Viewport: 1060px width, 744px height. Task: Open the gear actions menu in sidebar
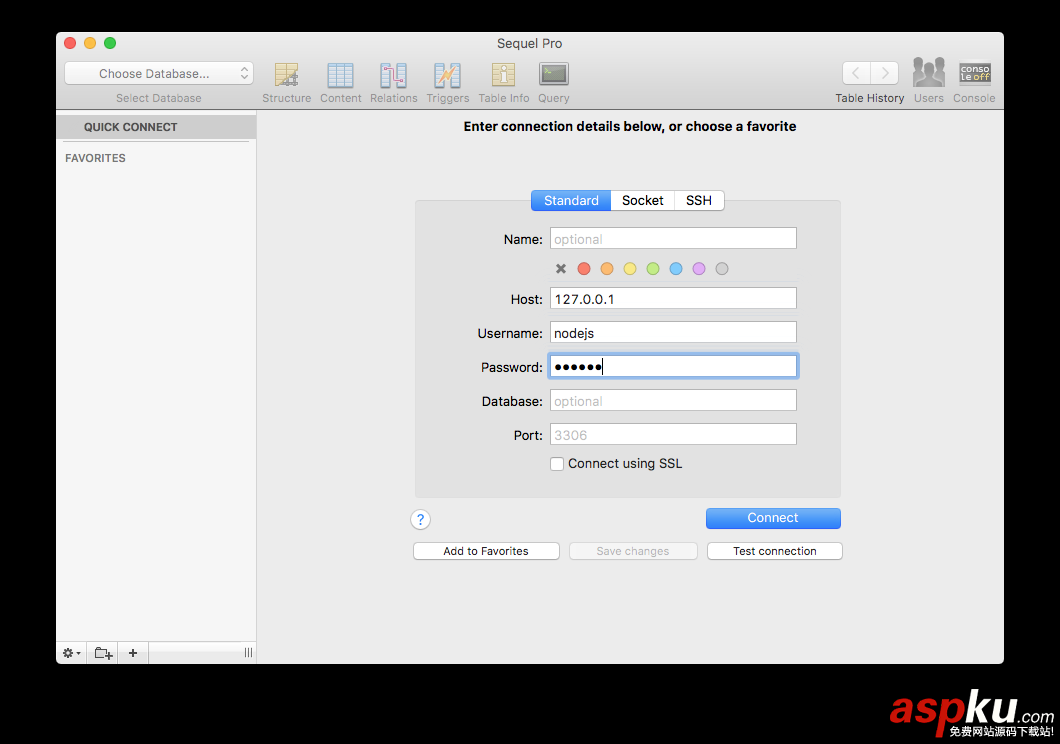click(x=71, y=653)
